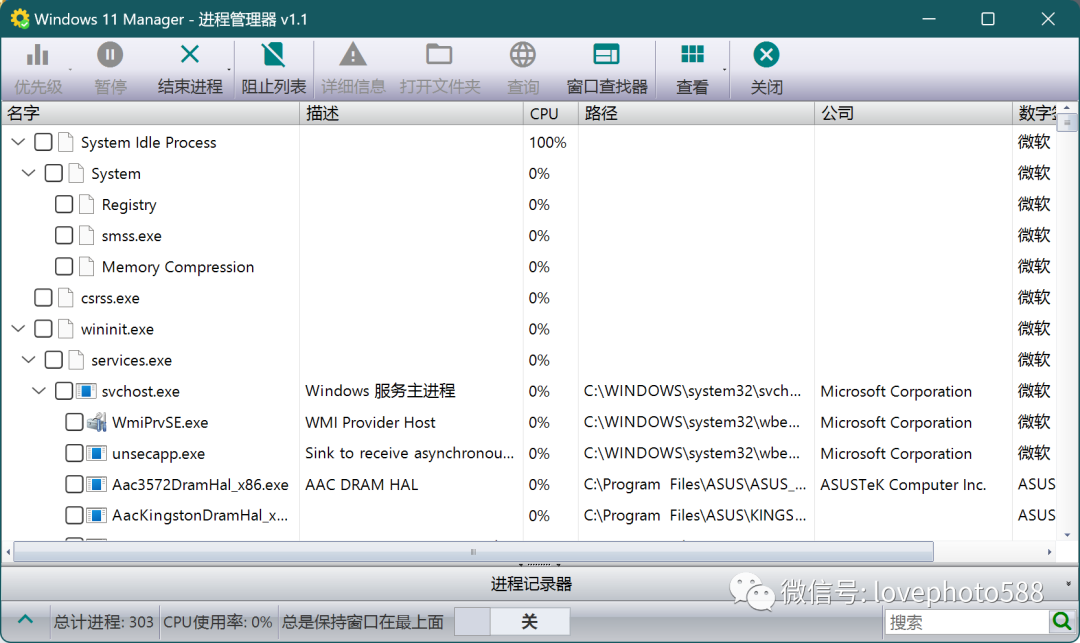1080x643 pixels.
Task: Sort by the 公司 column header
Action: point(913,113)
